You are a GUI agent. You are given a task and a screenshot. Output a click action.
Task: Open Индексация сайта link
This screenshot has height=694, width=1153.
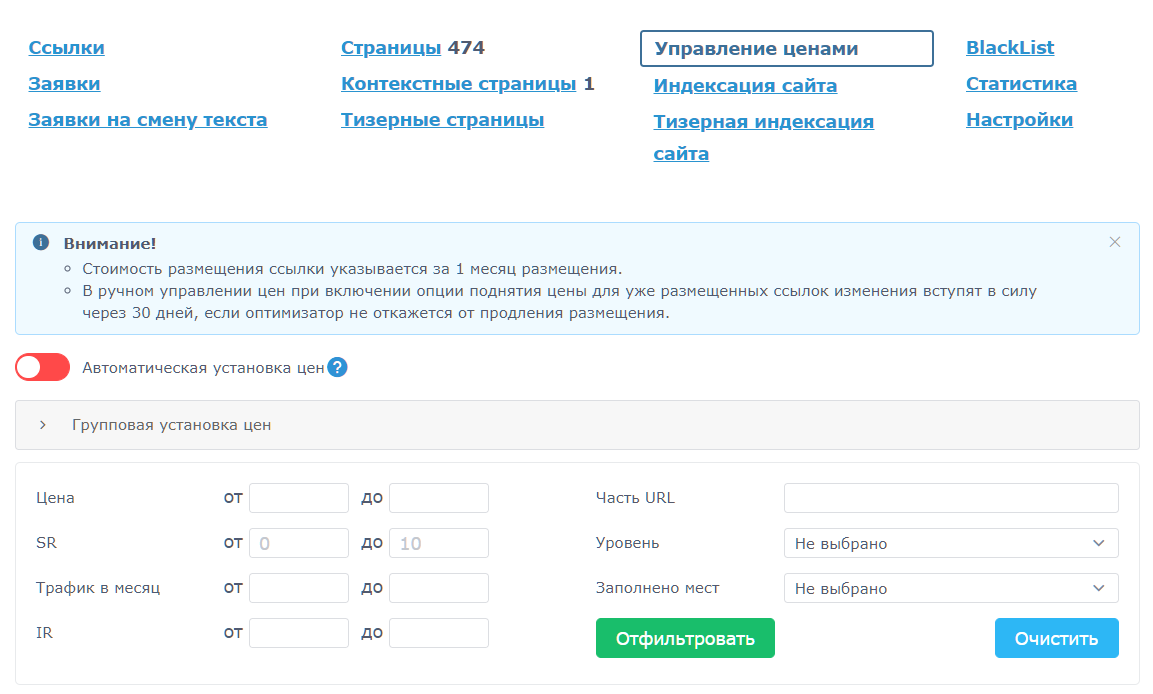click(x=745, y=86)
